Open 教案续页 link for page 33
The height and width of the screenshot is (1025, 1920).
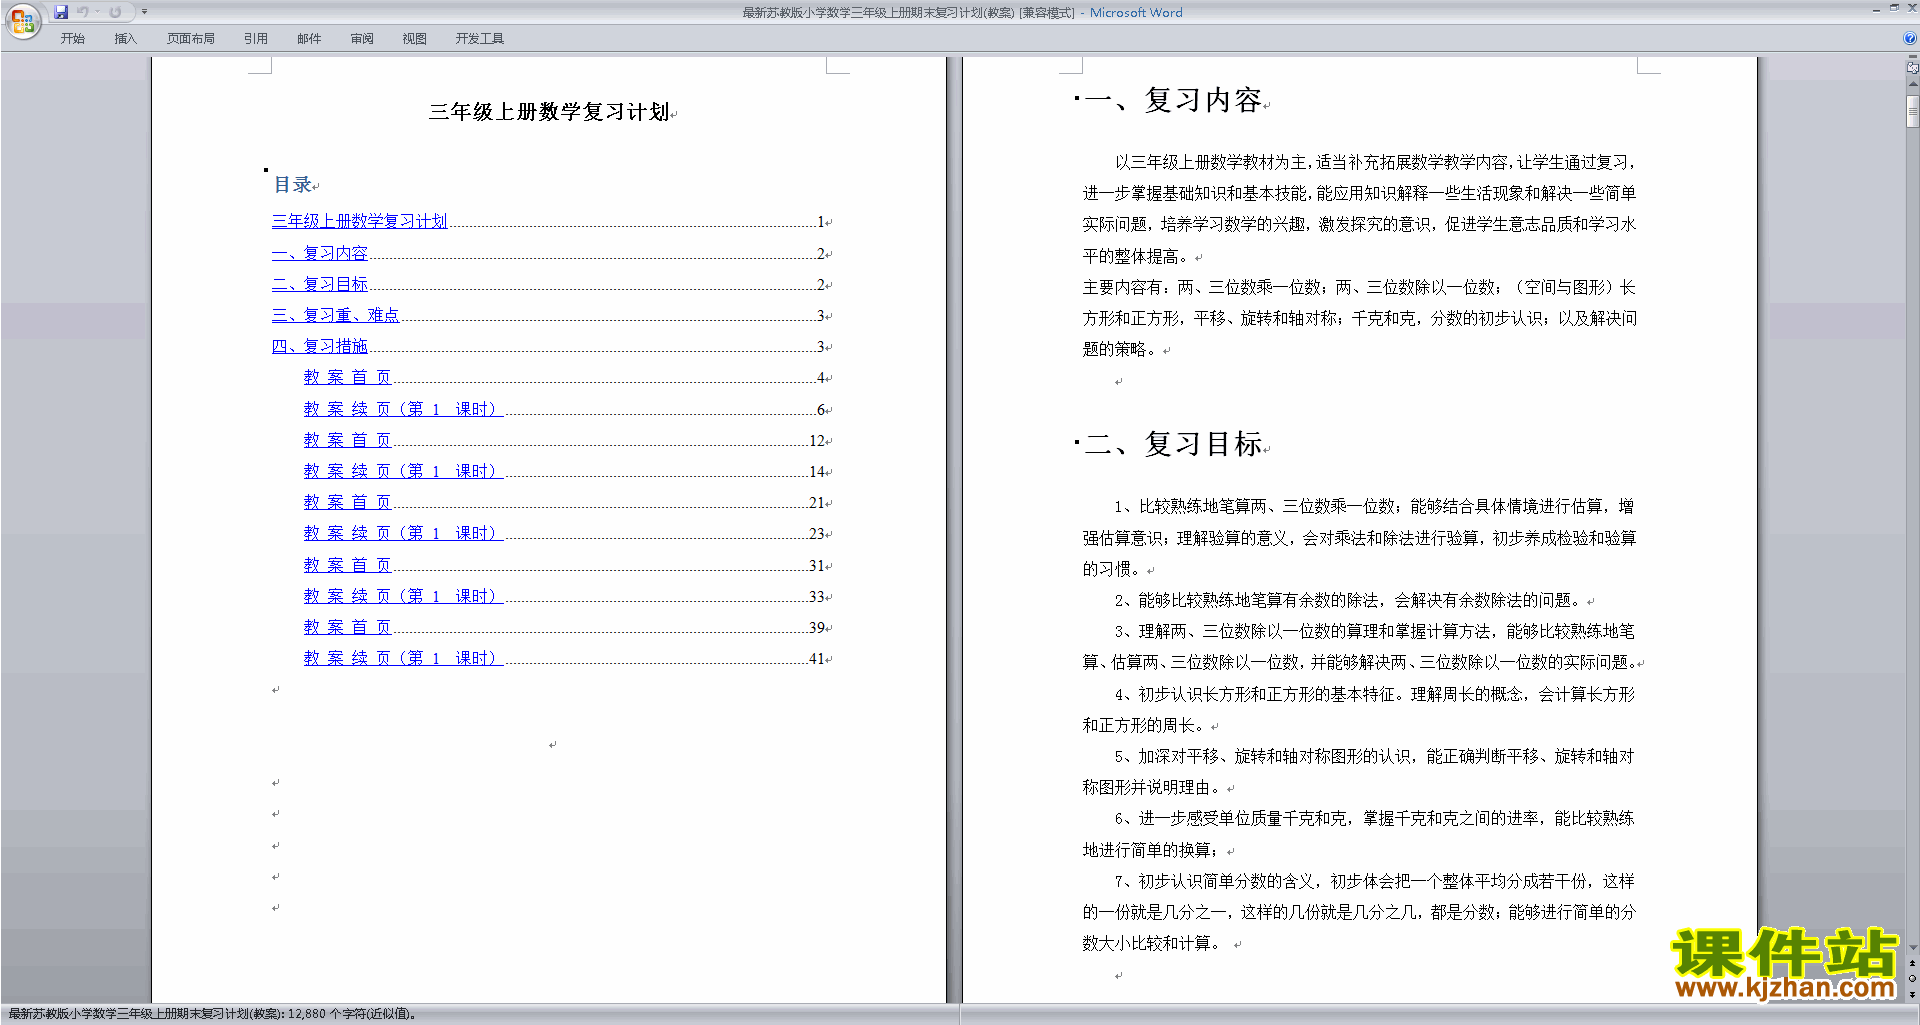[402, 596]
